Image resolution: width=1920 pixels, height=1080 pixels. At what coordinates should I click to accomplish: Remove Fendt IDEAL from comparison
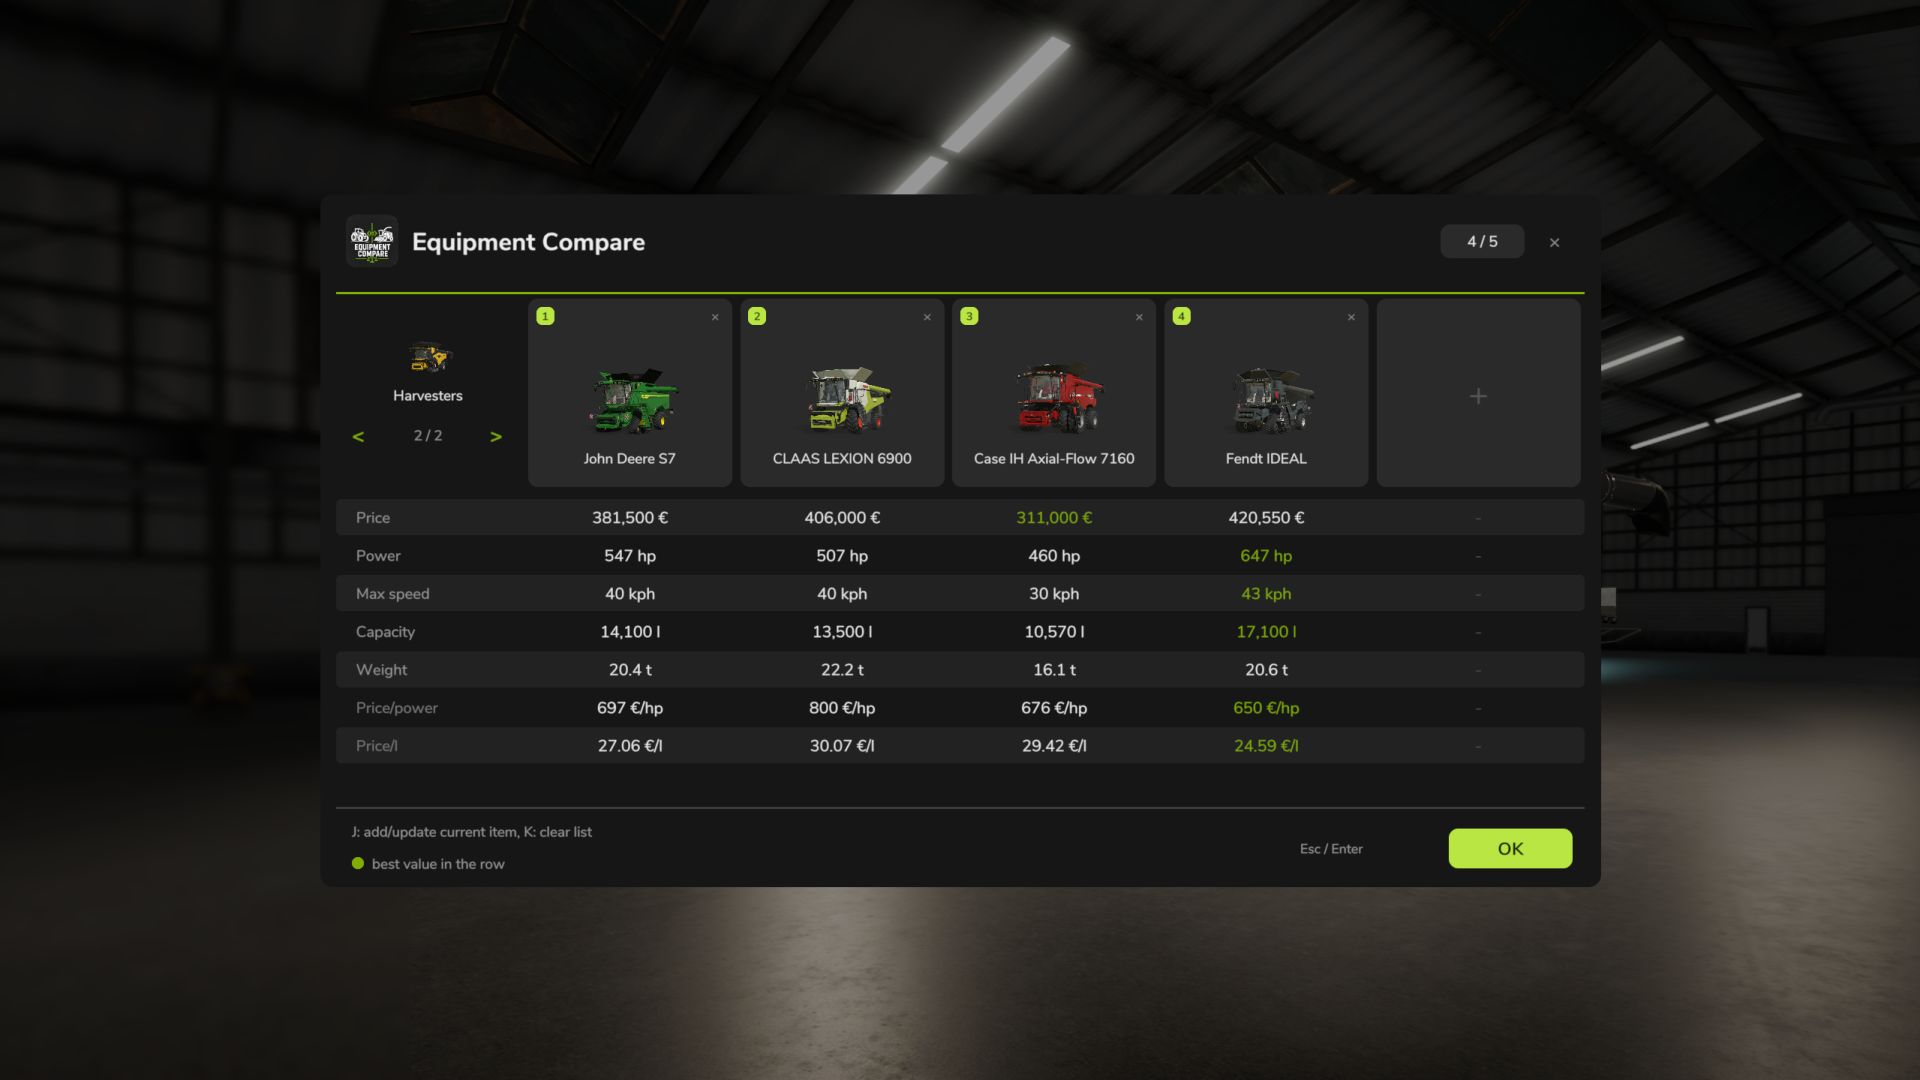pyautogui.click(x=1351, y=317)
